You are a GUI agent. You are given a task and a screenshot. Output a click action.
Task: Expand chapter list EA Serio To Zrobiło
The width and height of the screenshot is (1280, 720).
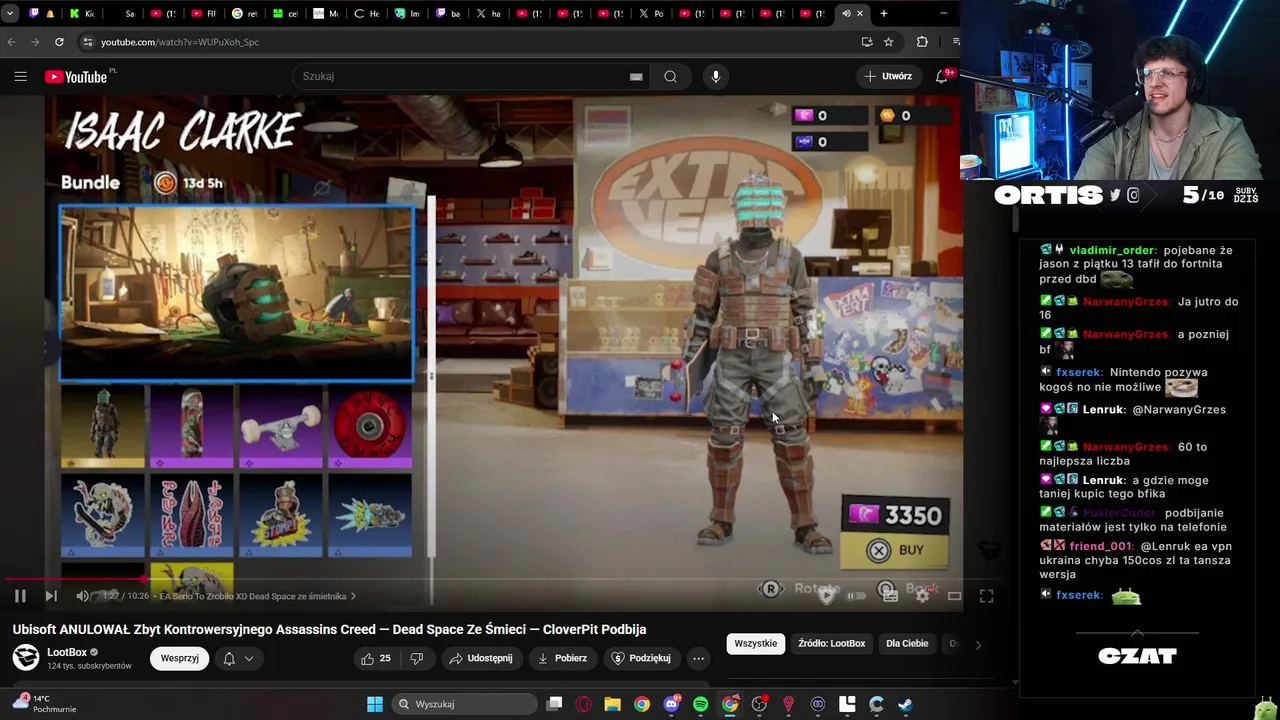point(258,596)
